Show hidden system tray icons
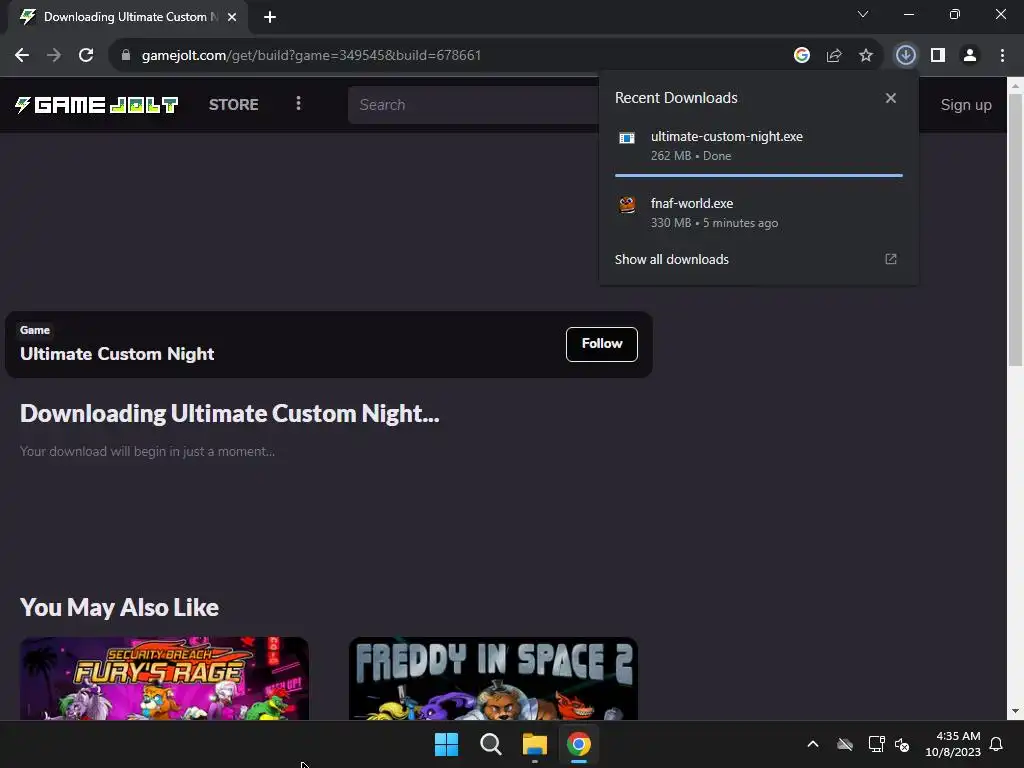 pyautogui.click(x=813, y=744)
